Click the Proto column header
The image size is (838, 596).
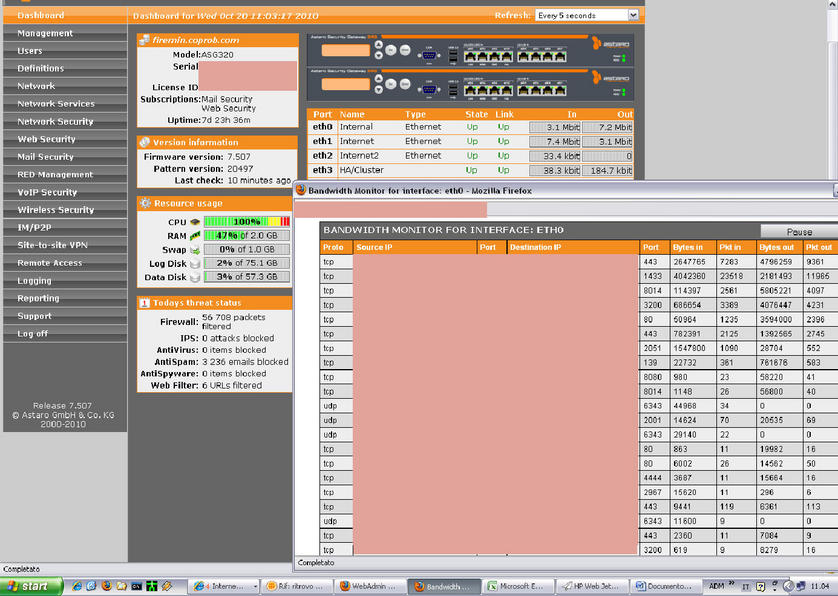336,247
